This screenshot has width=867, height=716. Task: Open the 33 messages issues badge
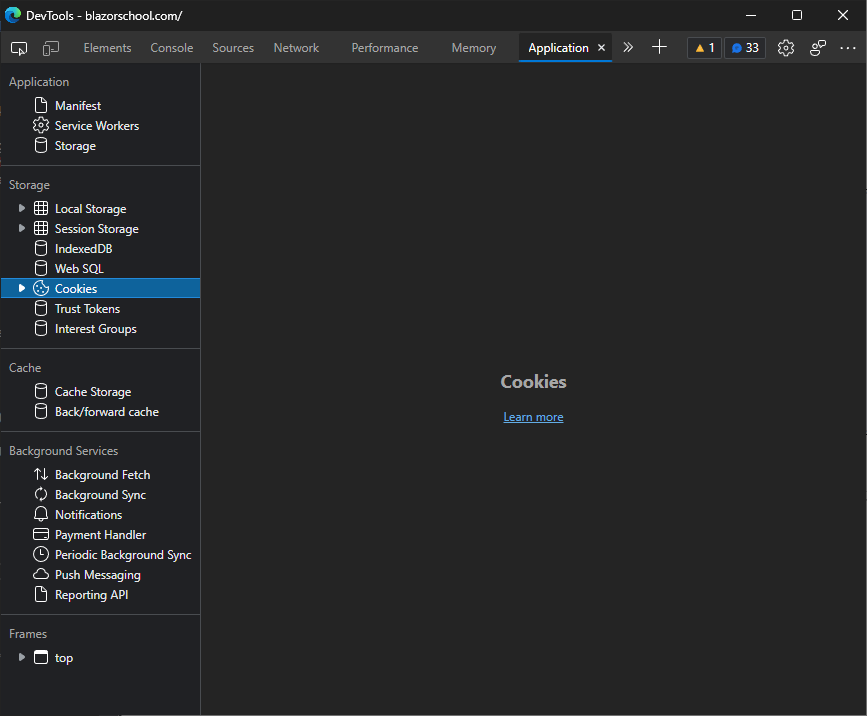coord(744,48)
